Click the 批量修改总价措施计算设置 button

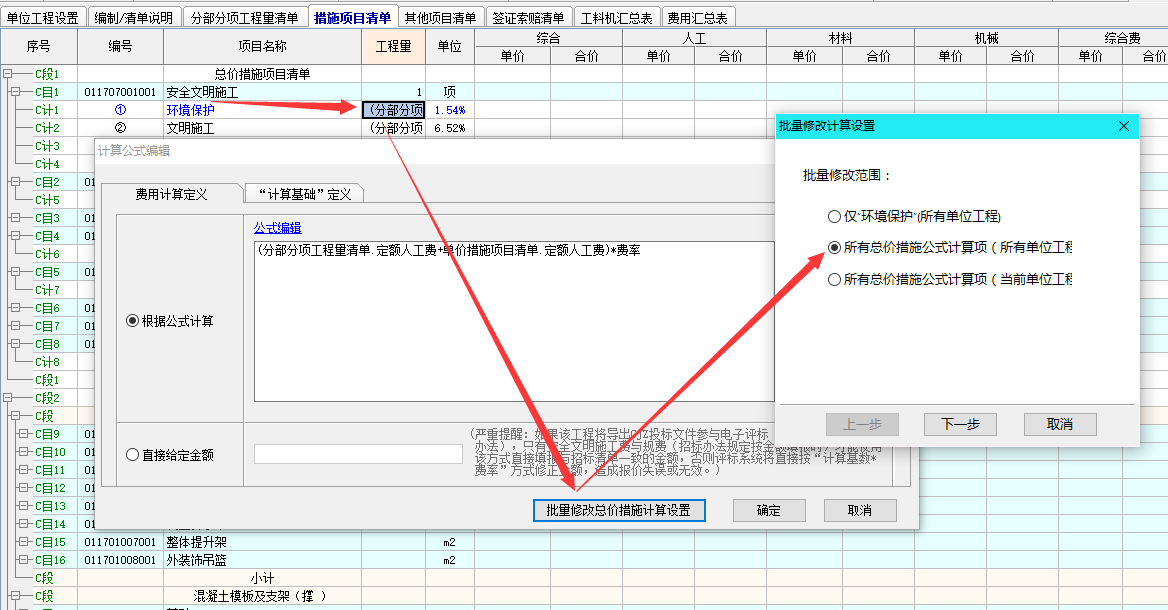(619, 510)
